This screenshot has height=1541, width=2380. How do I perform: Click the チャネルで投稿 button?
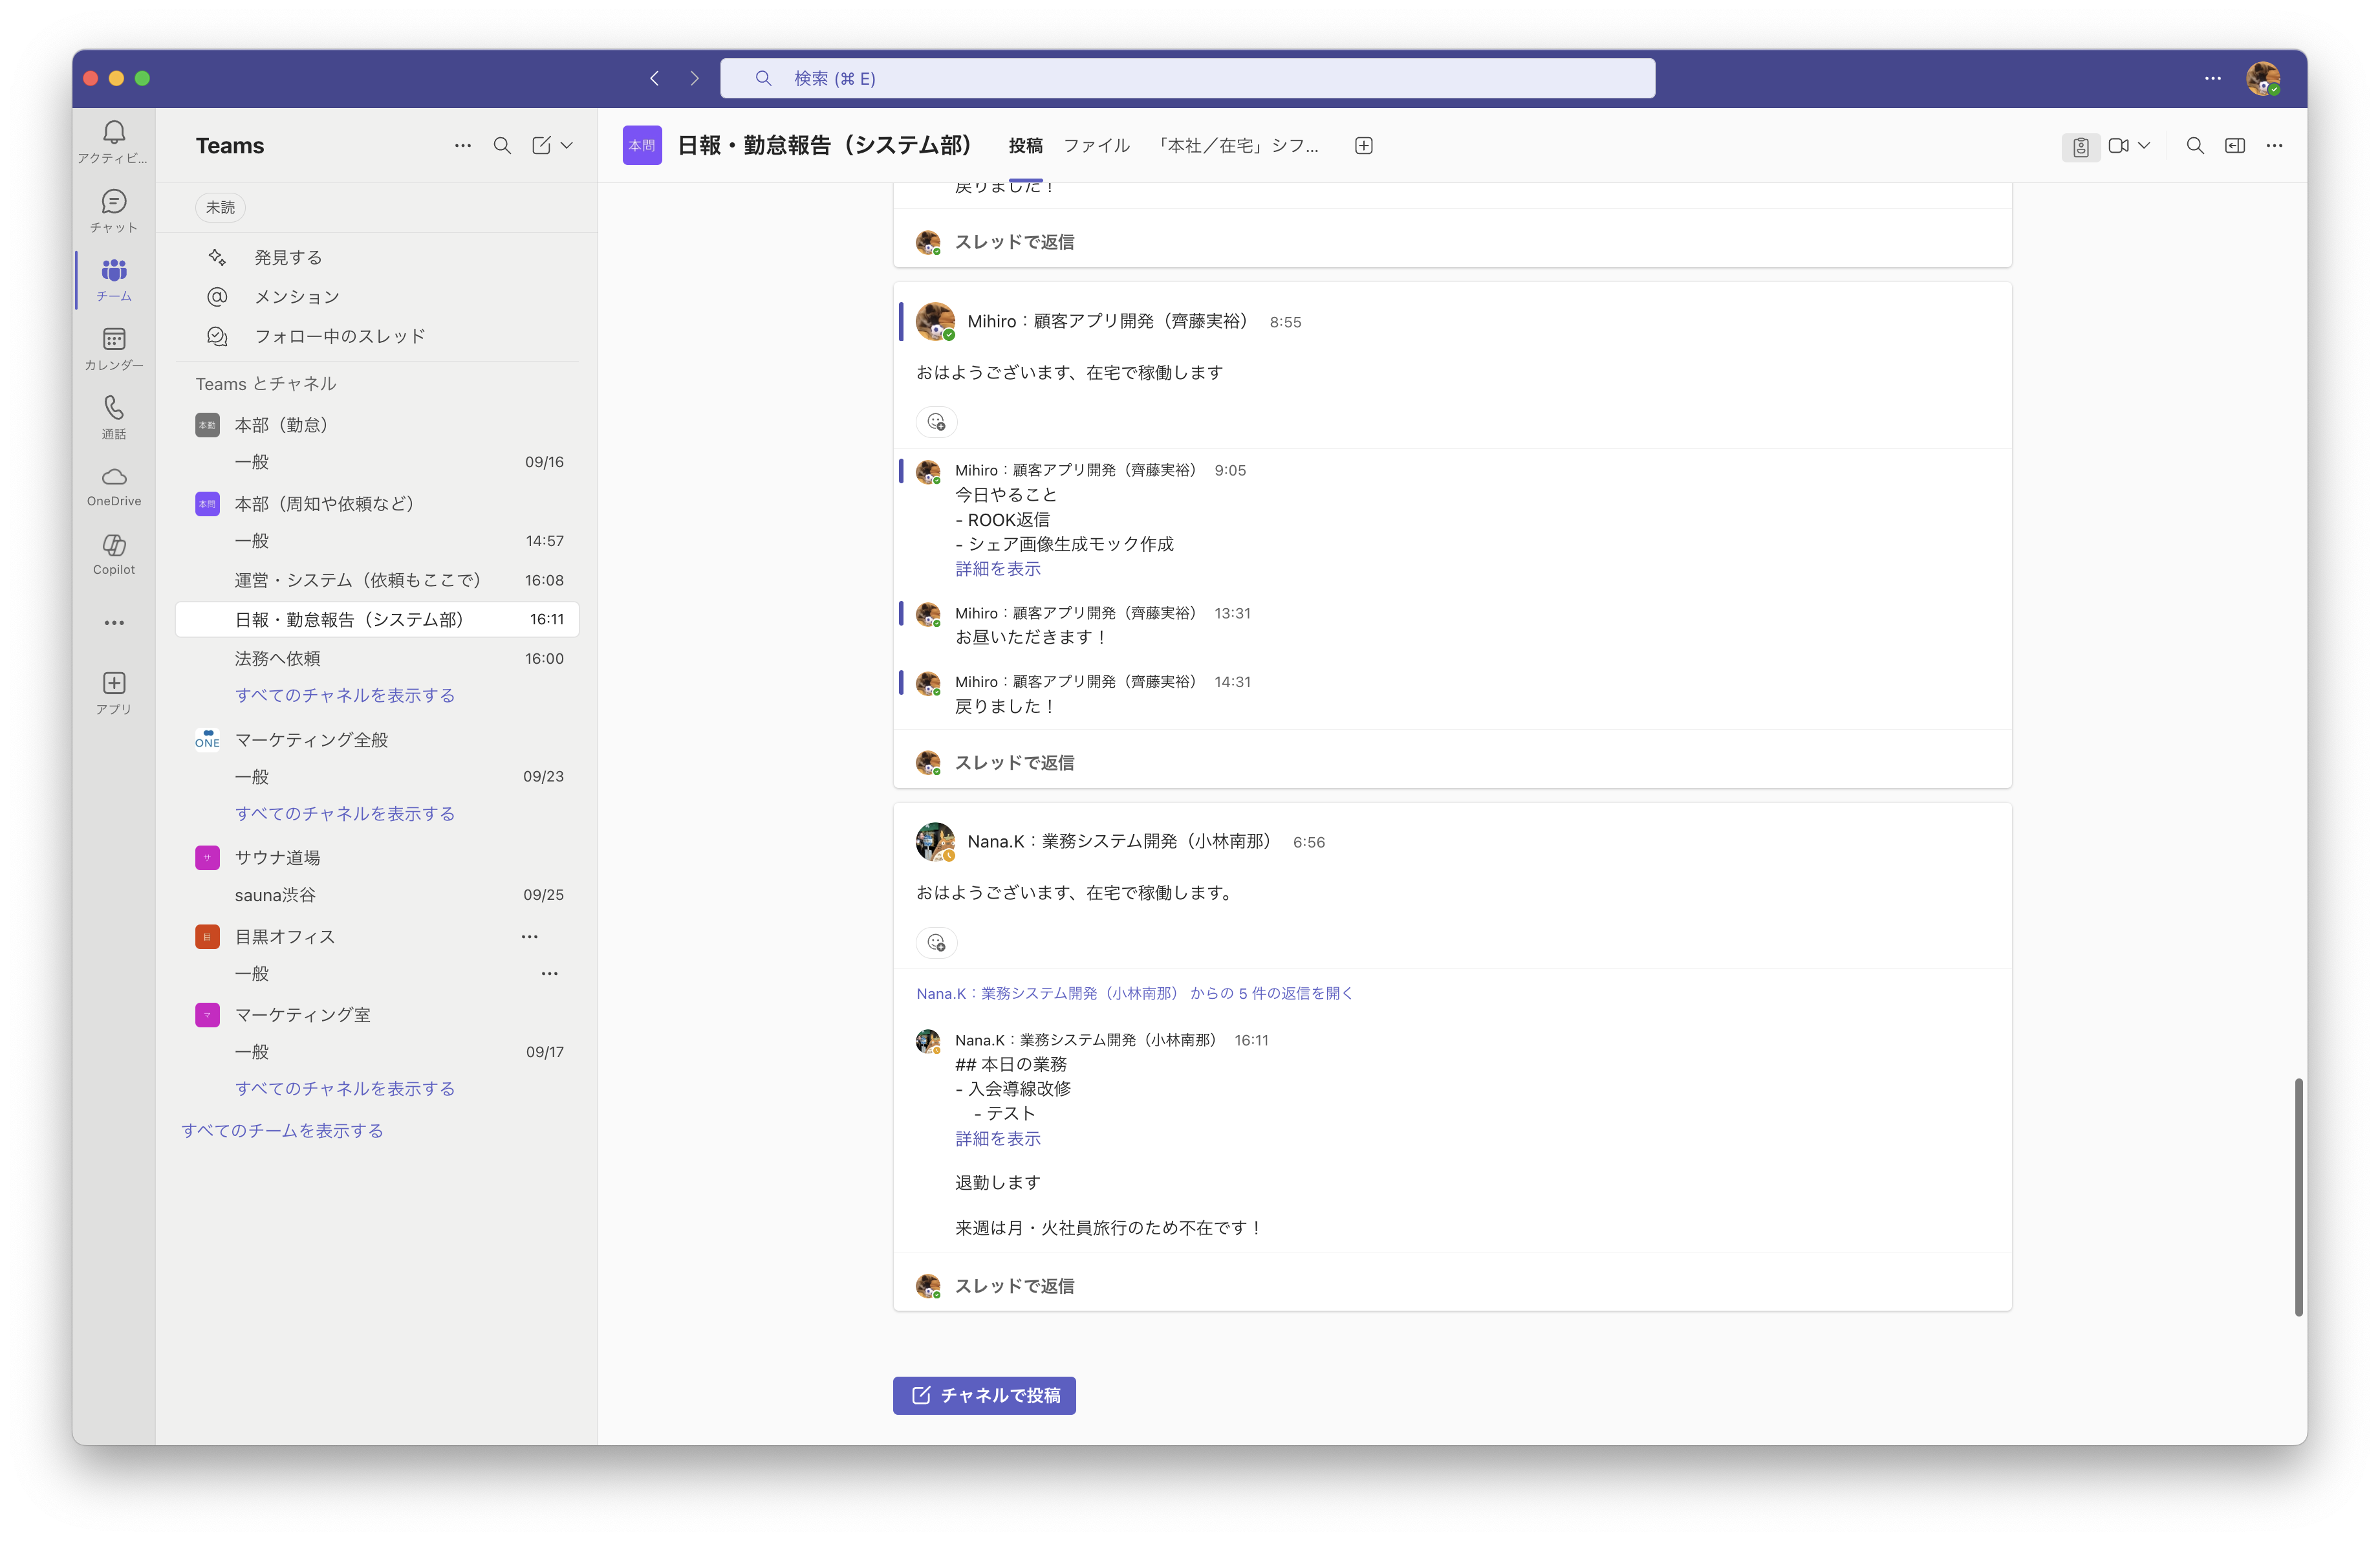tap(984, 1395)
